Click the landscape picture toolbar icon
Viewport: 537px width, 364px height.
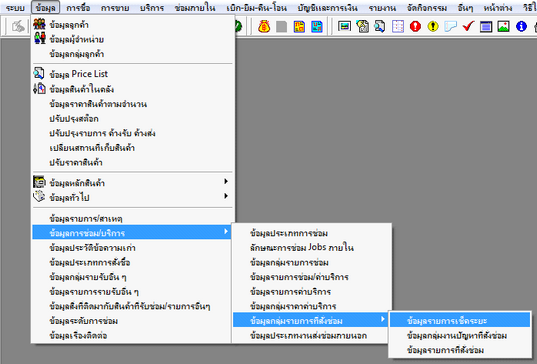[503, 26]
